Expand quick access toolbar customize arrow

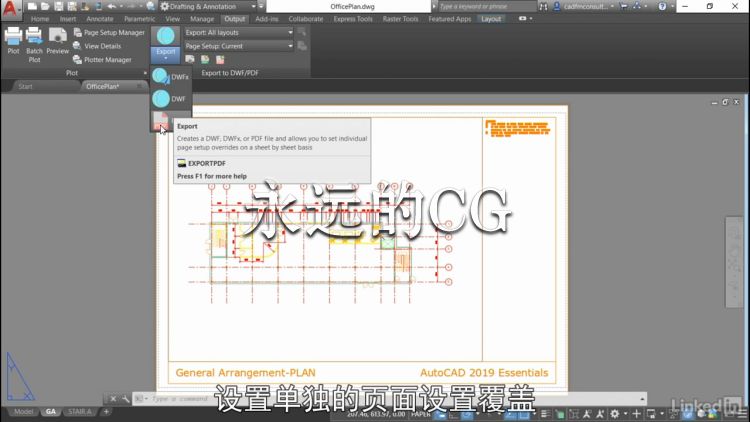coord(261,6)
